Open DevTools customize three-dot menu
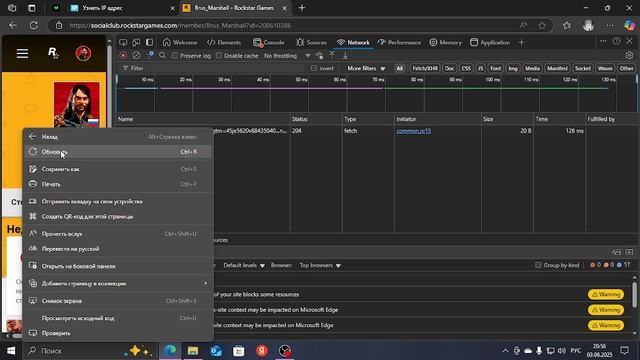The height and width of the screenshot is (360, 640). (x=603, y=41)
